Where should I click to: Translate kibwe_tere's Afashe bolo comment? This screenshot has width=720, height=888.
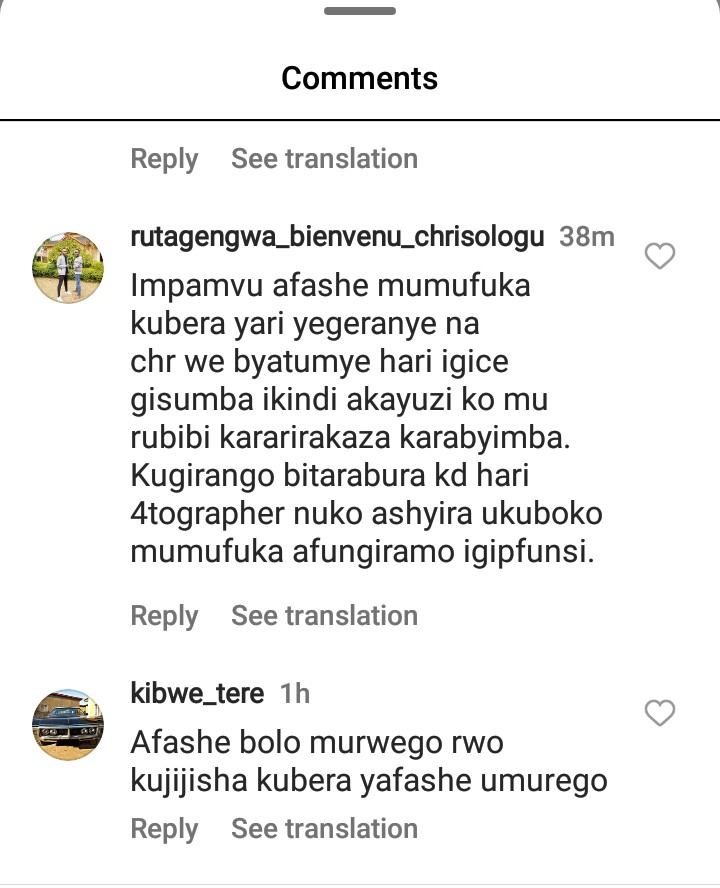coord(325,829)
